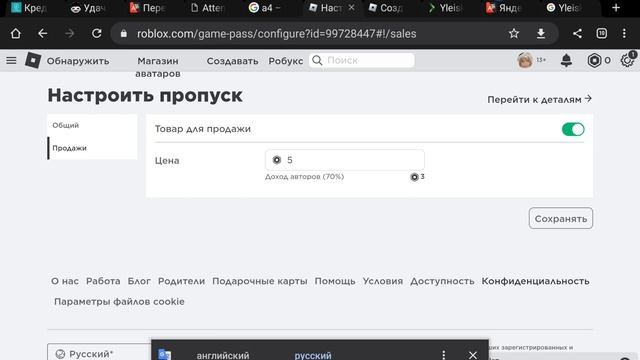Open Робукс in the nav bar
Screen dimensions: 640x360
click(x=286, y=61)
